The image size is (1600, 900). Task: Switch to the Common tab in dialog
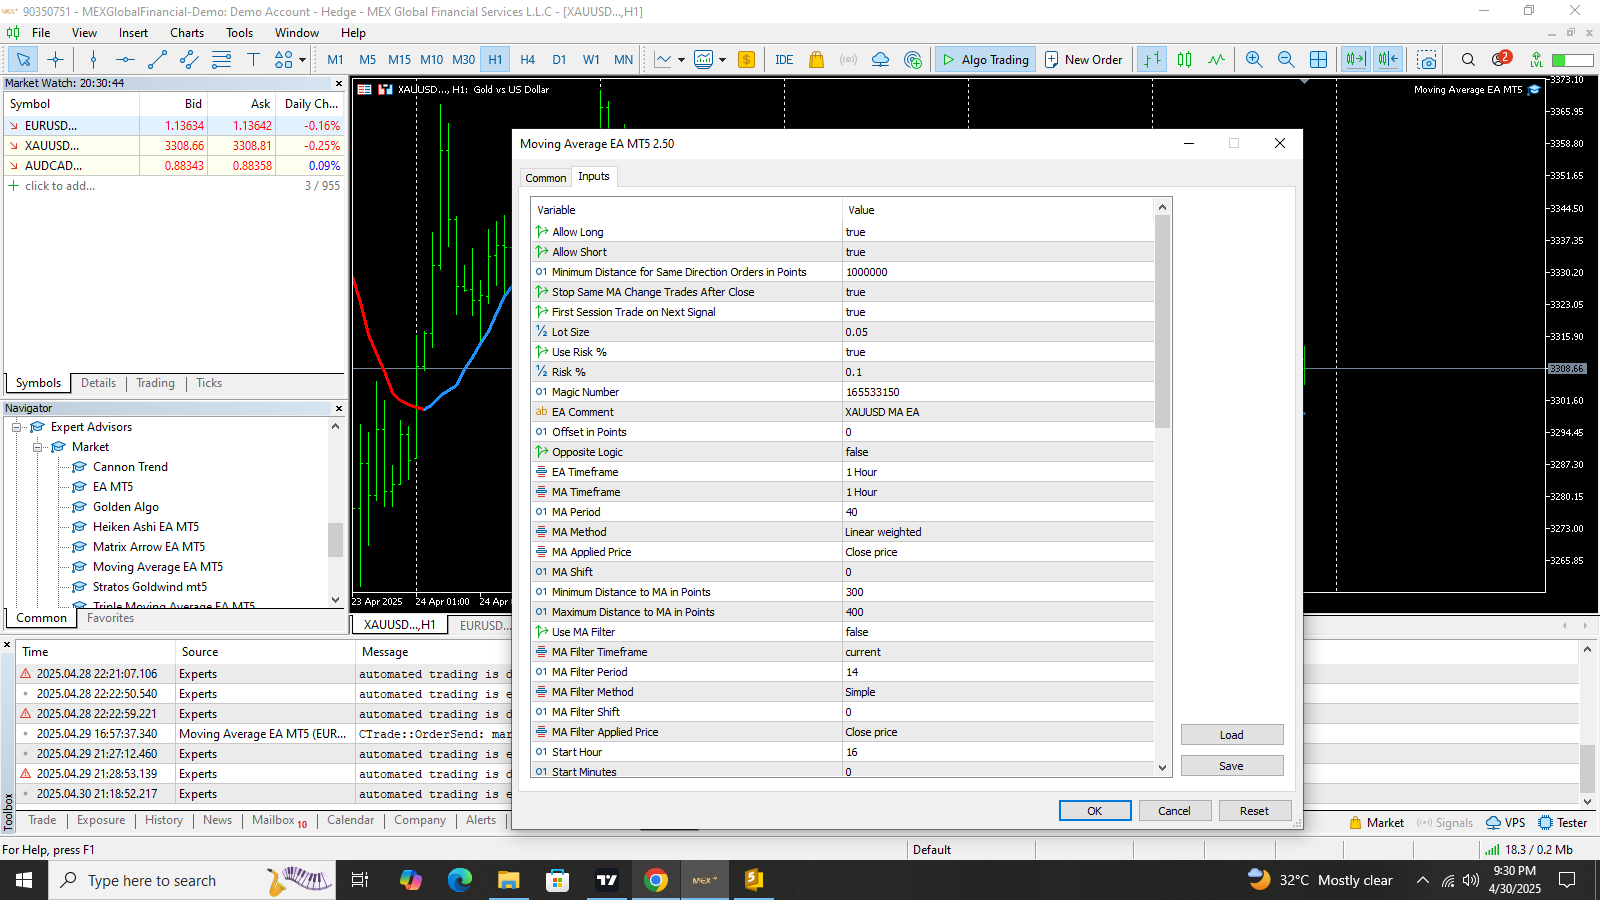pos(545,178)
